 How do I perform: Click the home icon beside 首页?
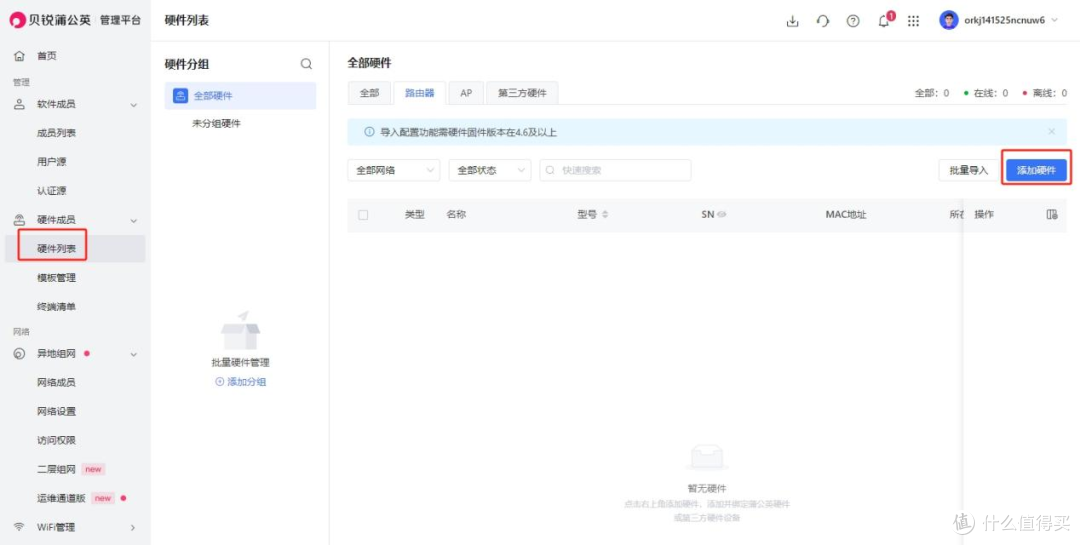pyautogui.click(x=19, y=56)
